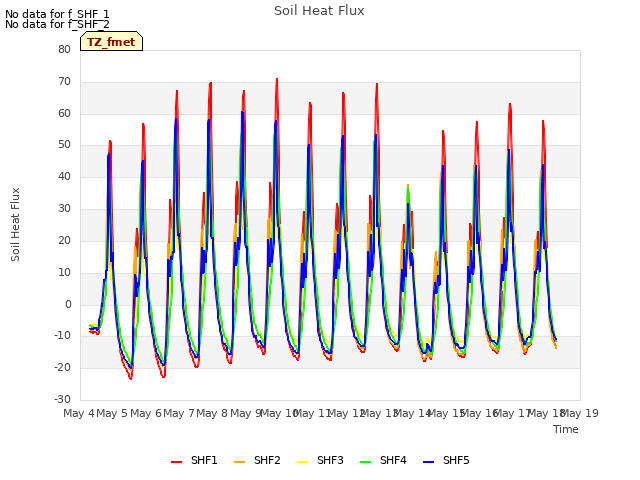Click the SHF5 legend label
The width and height of the screenshot is (640, 480).
click(x=456, y=460)
